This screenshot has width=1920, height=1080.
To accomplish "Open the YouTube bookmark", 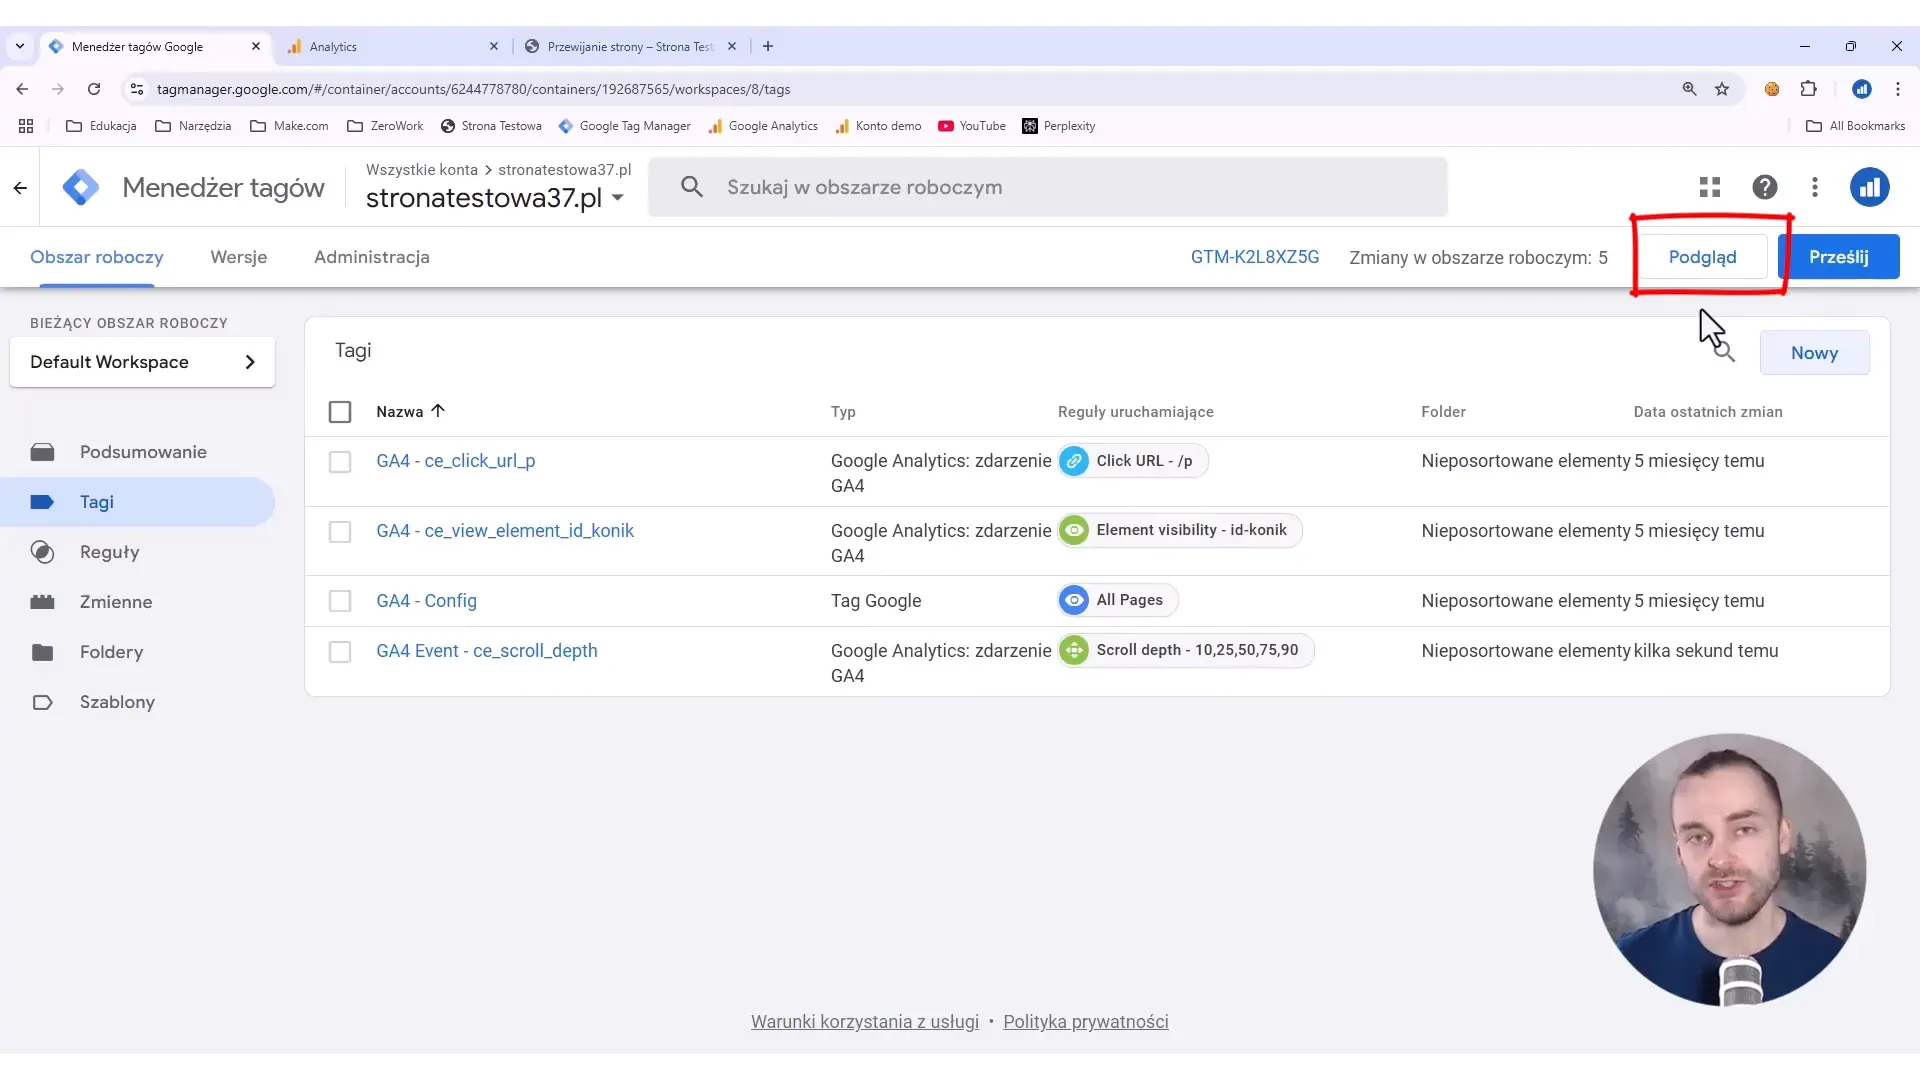I will coord(972,126).
